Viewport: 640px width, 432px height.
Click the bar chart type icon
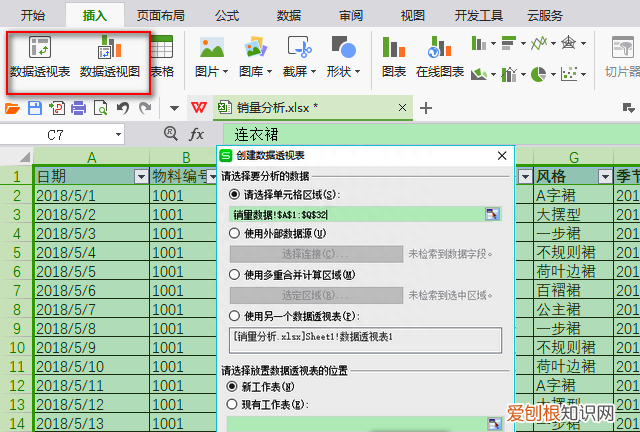tap(509, 43)
